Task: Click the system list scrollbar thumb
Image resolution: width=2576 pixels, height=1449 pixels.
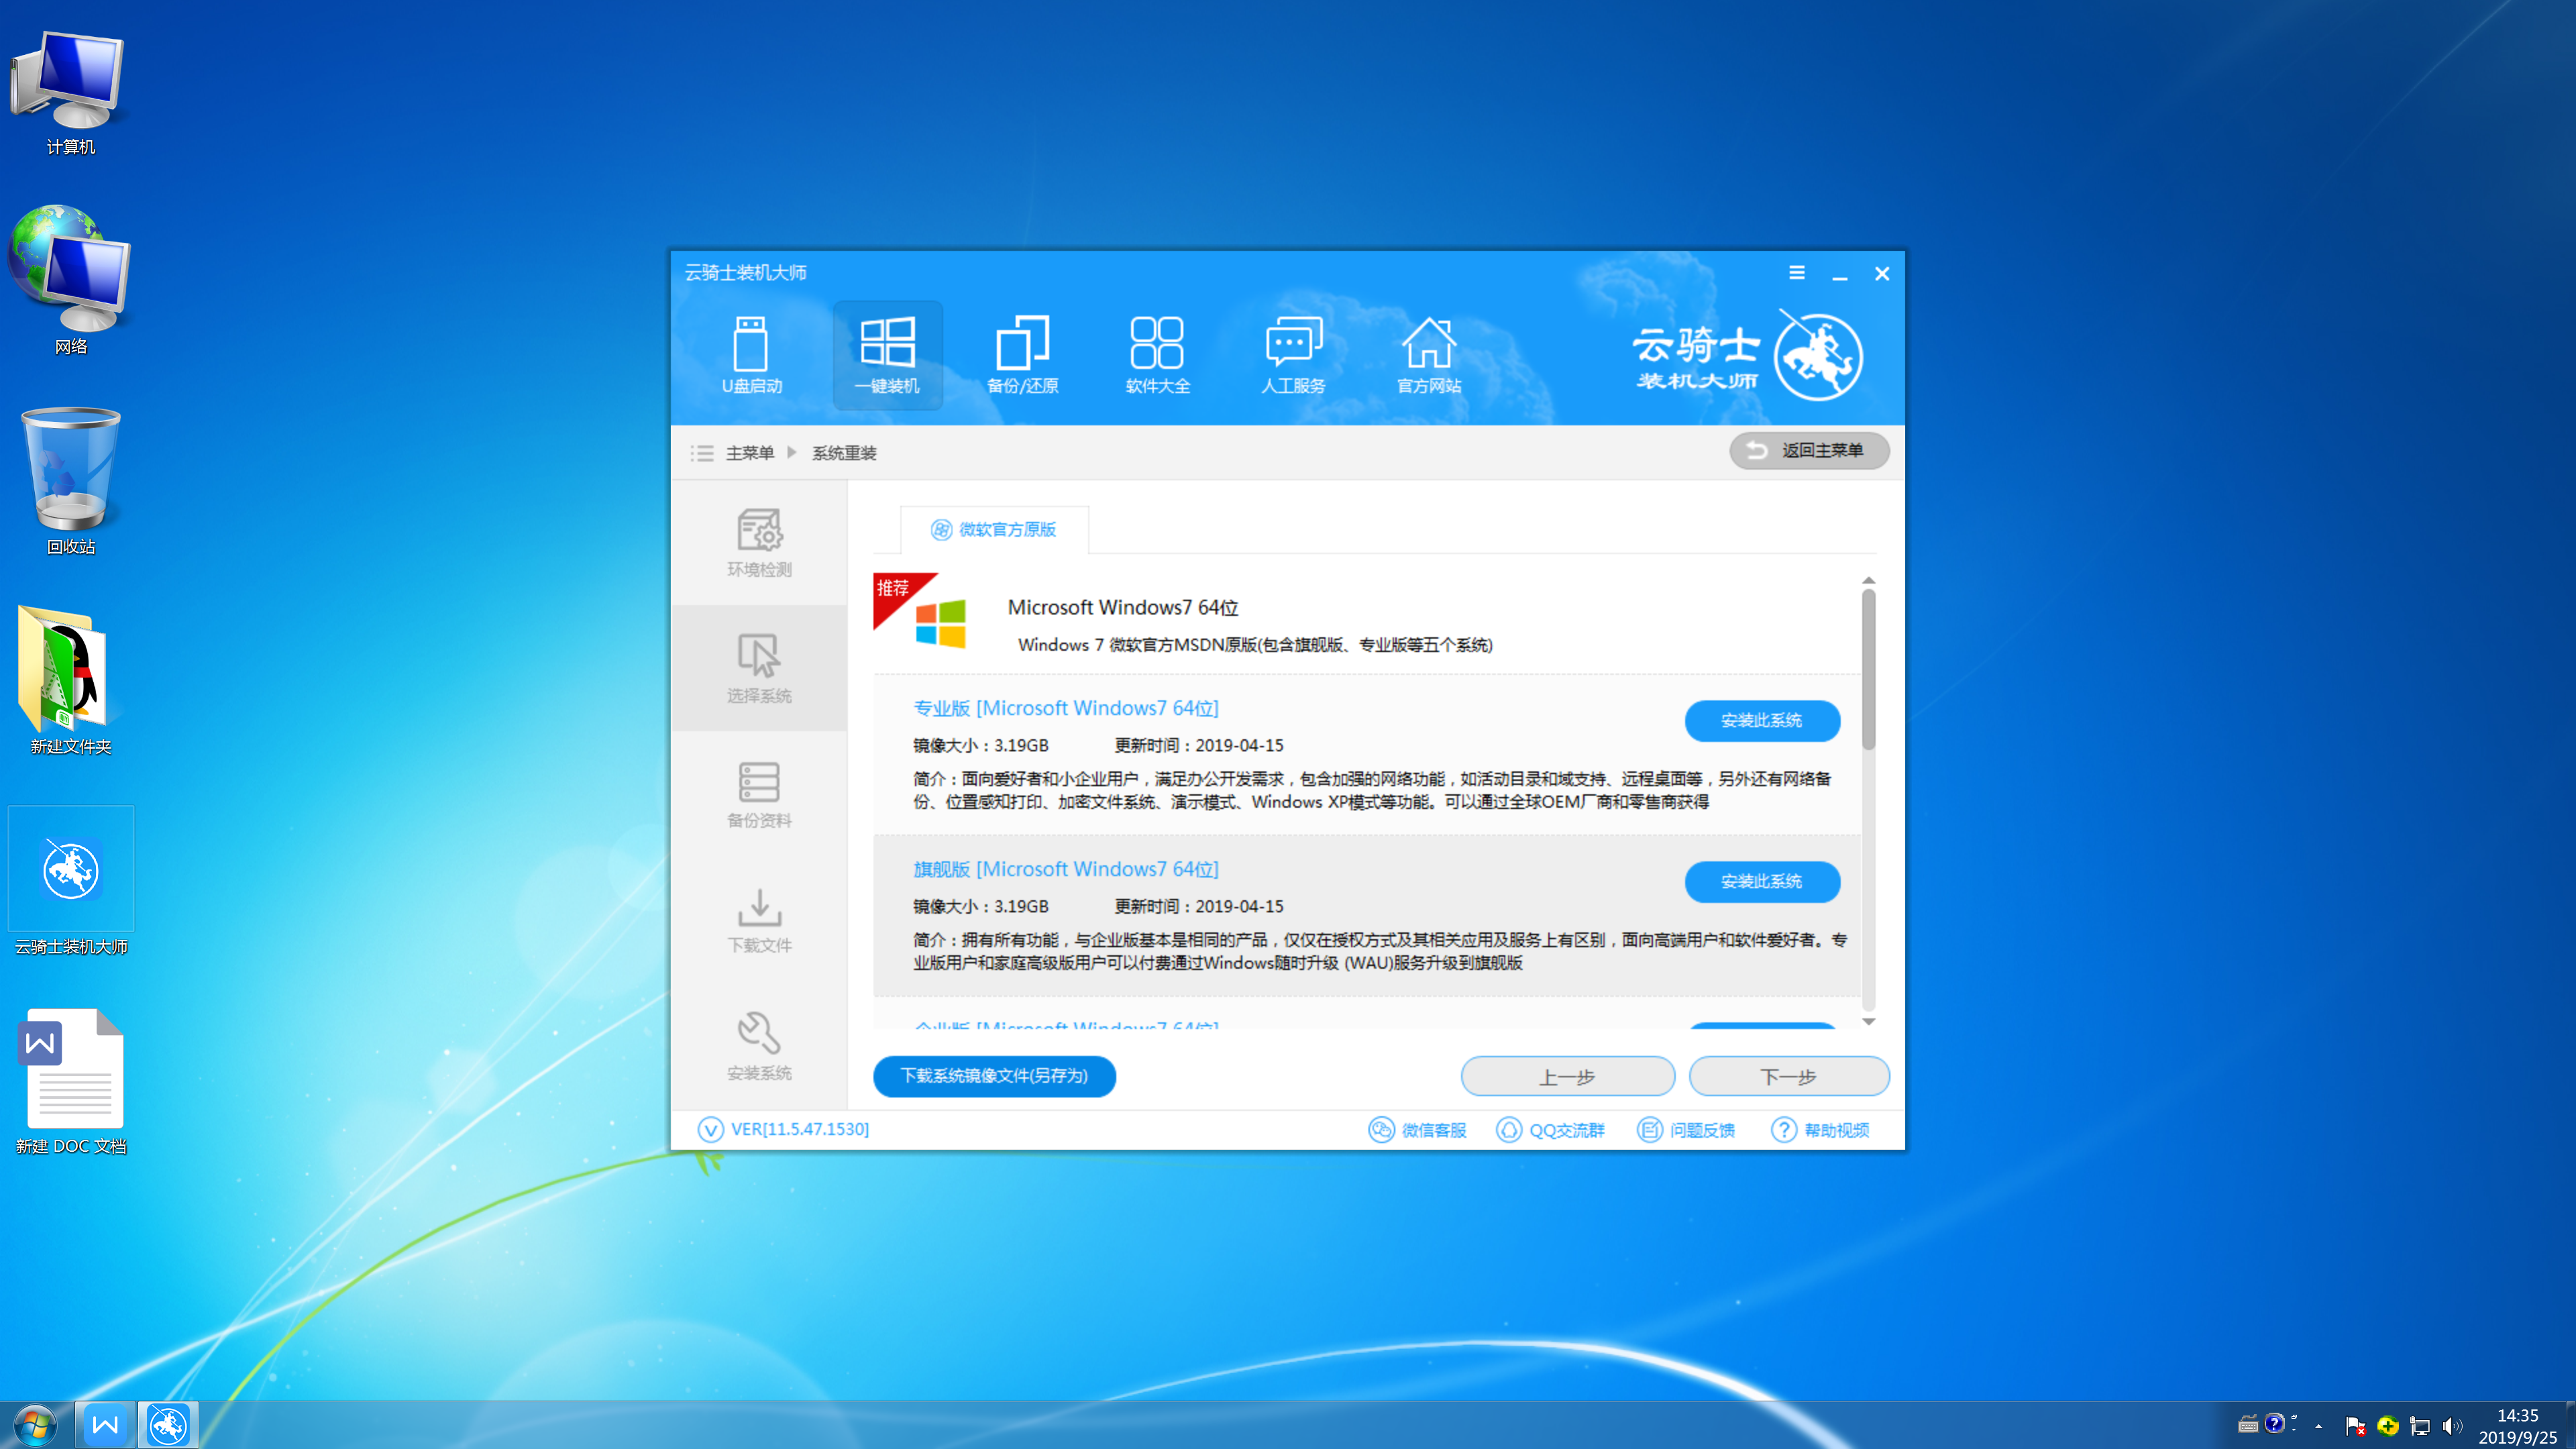Action: [1868, 668]
